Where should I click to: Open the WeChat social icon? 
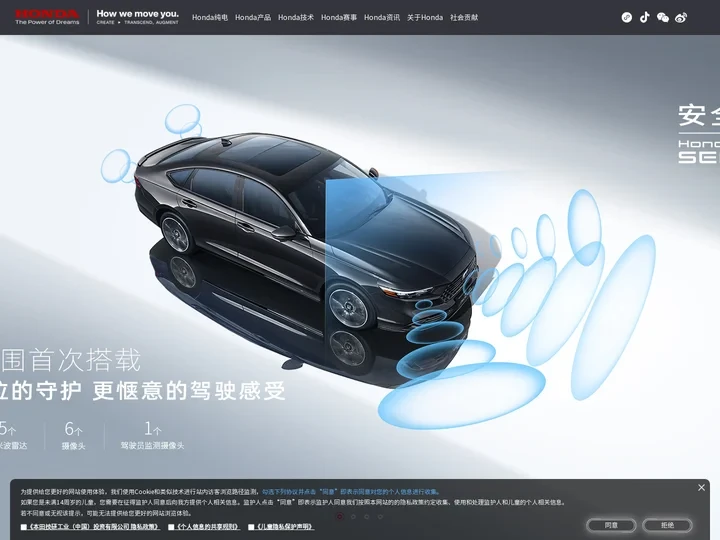click(663, 17)
